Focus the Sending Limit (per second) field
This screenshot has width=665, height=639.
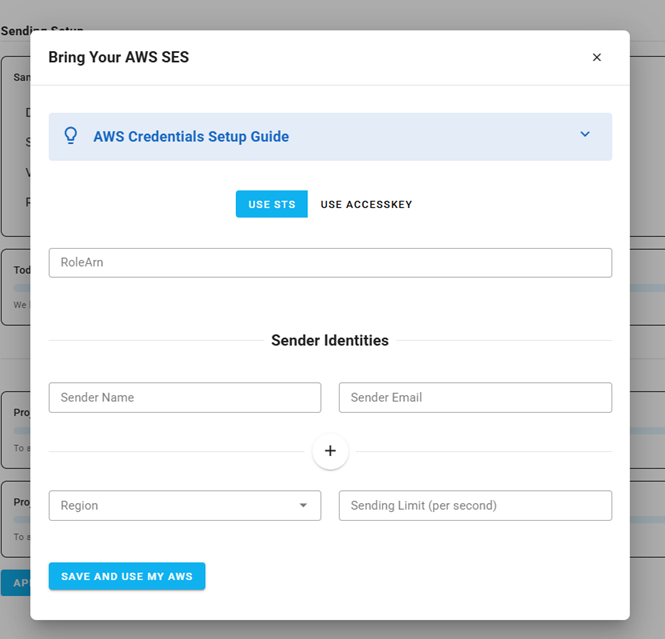pos(475,505)
